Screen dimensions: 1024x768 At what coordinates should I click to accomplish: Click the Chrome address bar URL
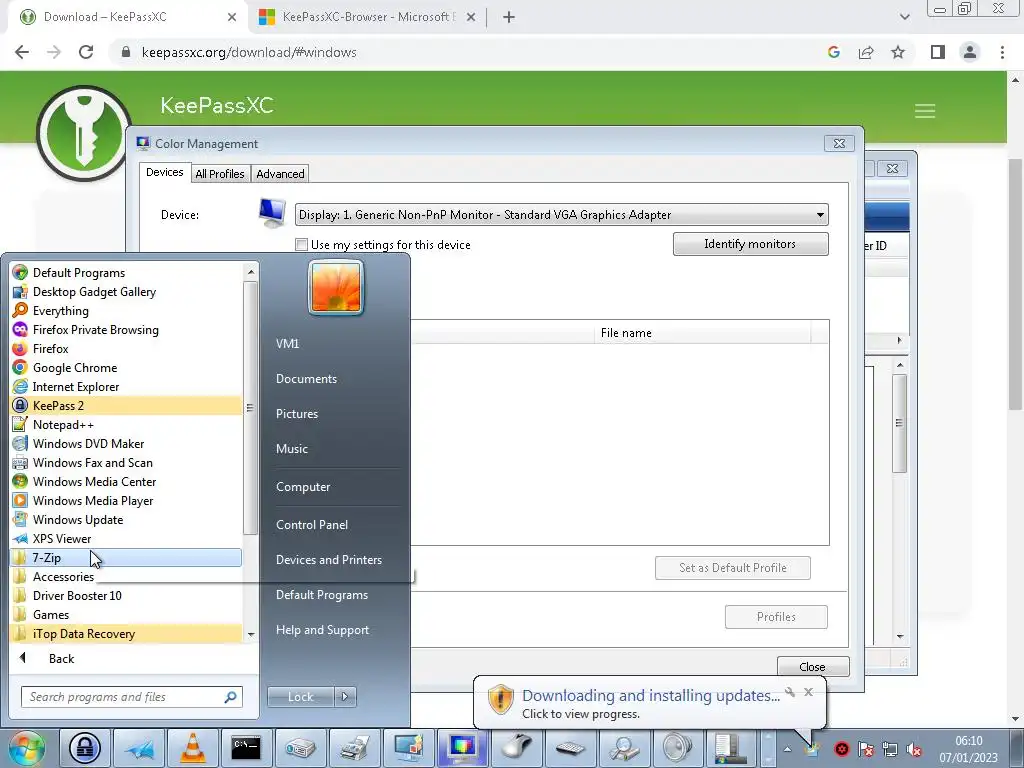pos(249,52)
